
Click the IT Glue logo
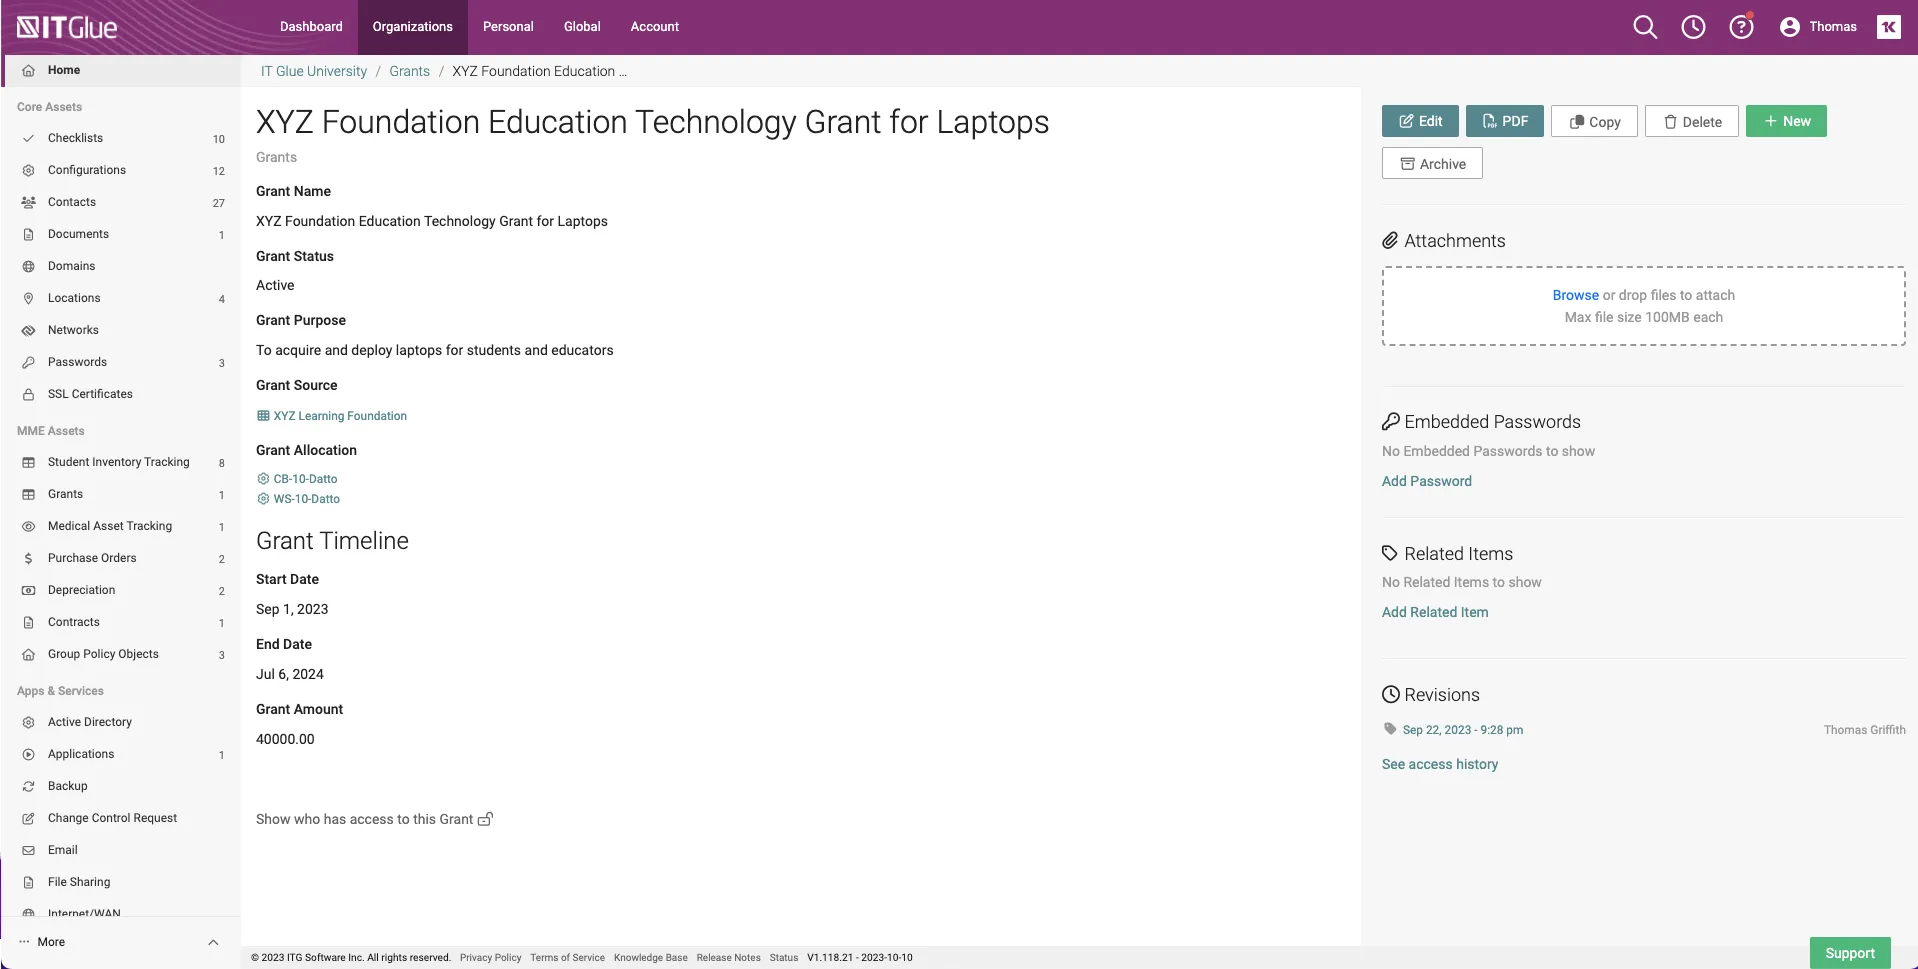click(x=67, y=27)
